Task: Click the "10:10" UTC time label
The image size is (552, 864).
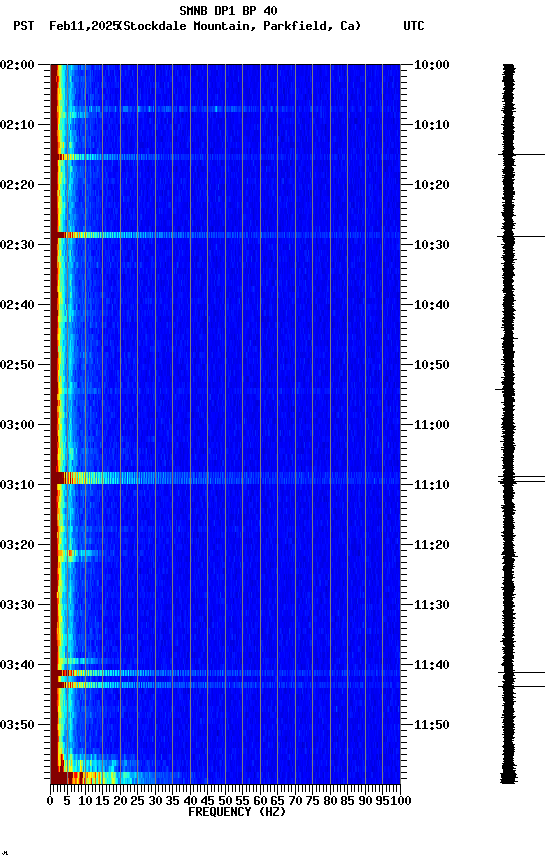Action: [x=431, y=125]
